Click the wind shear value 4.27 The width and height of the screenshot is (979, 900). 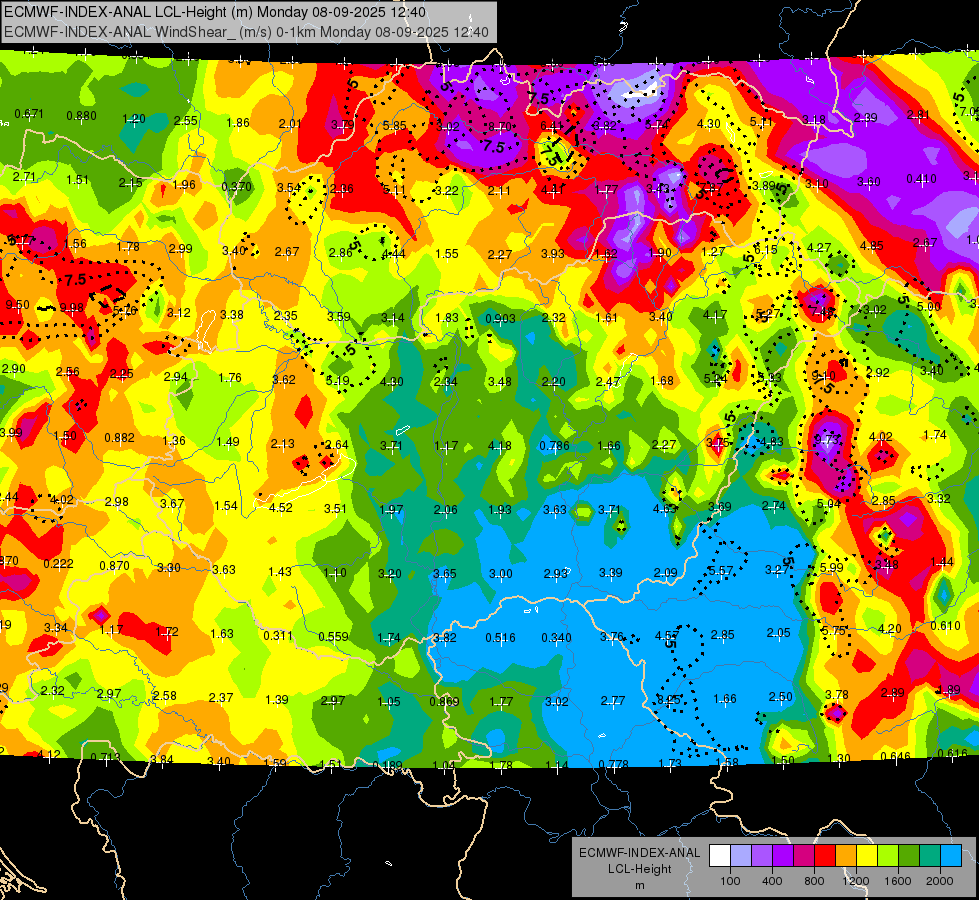click(x=819, y=247)
